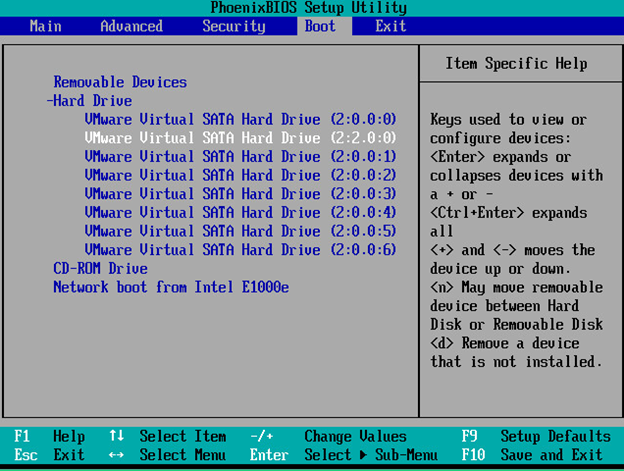Pick SATA Hard Drive (2:0.0:5)
Viewport: 624px width, 471px height.
click(x=240, y=231)
